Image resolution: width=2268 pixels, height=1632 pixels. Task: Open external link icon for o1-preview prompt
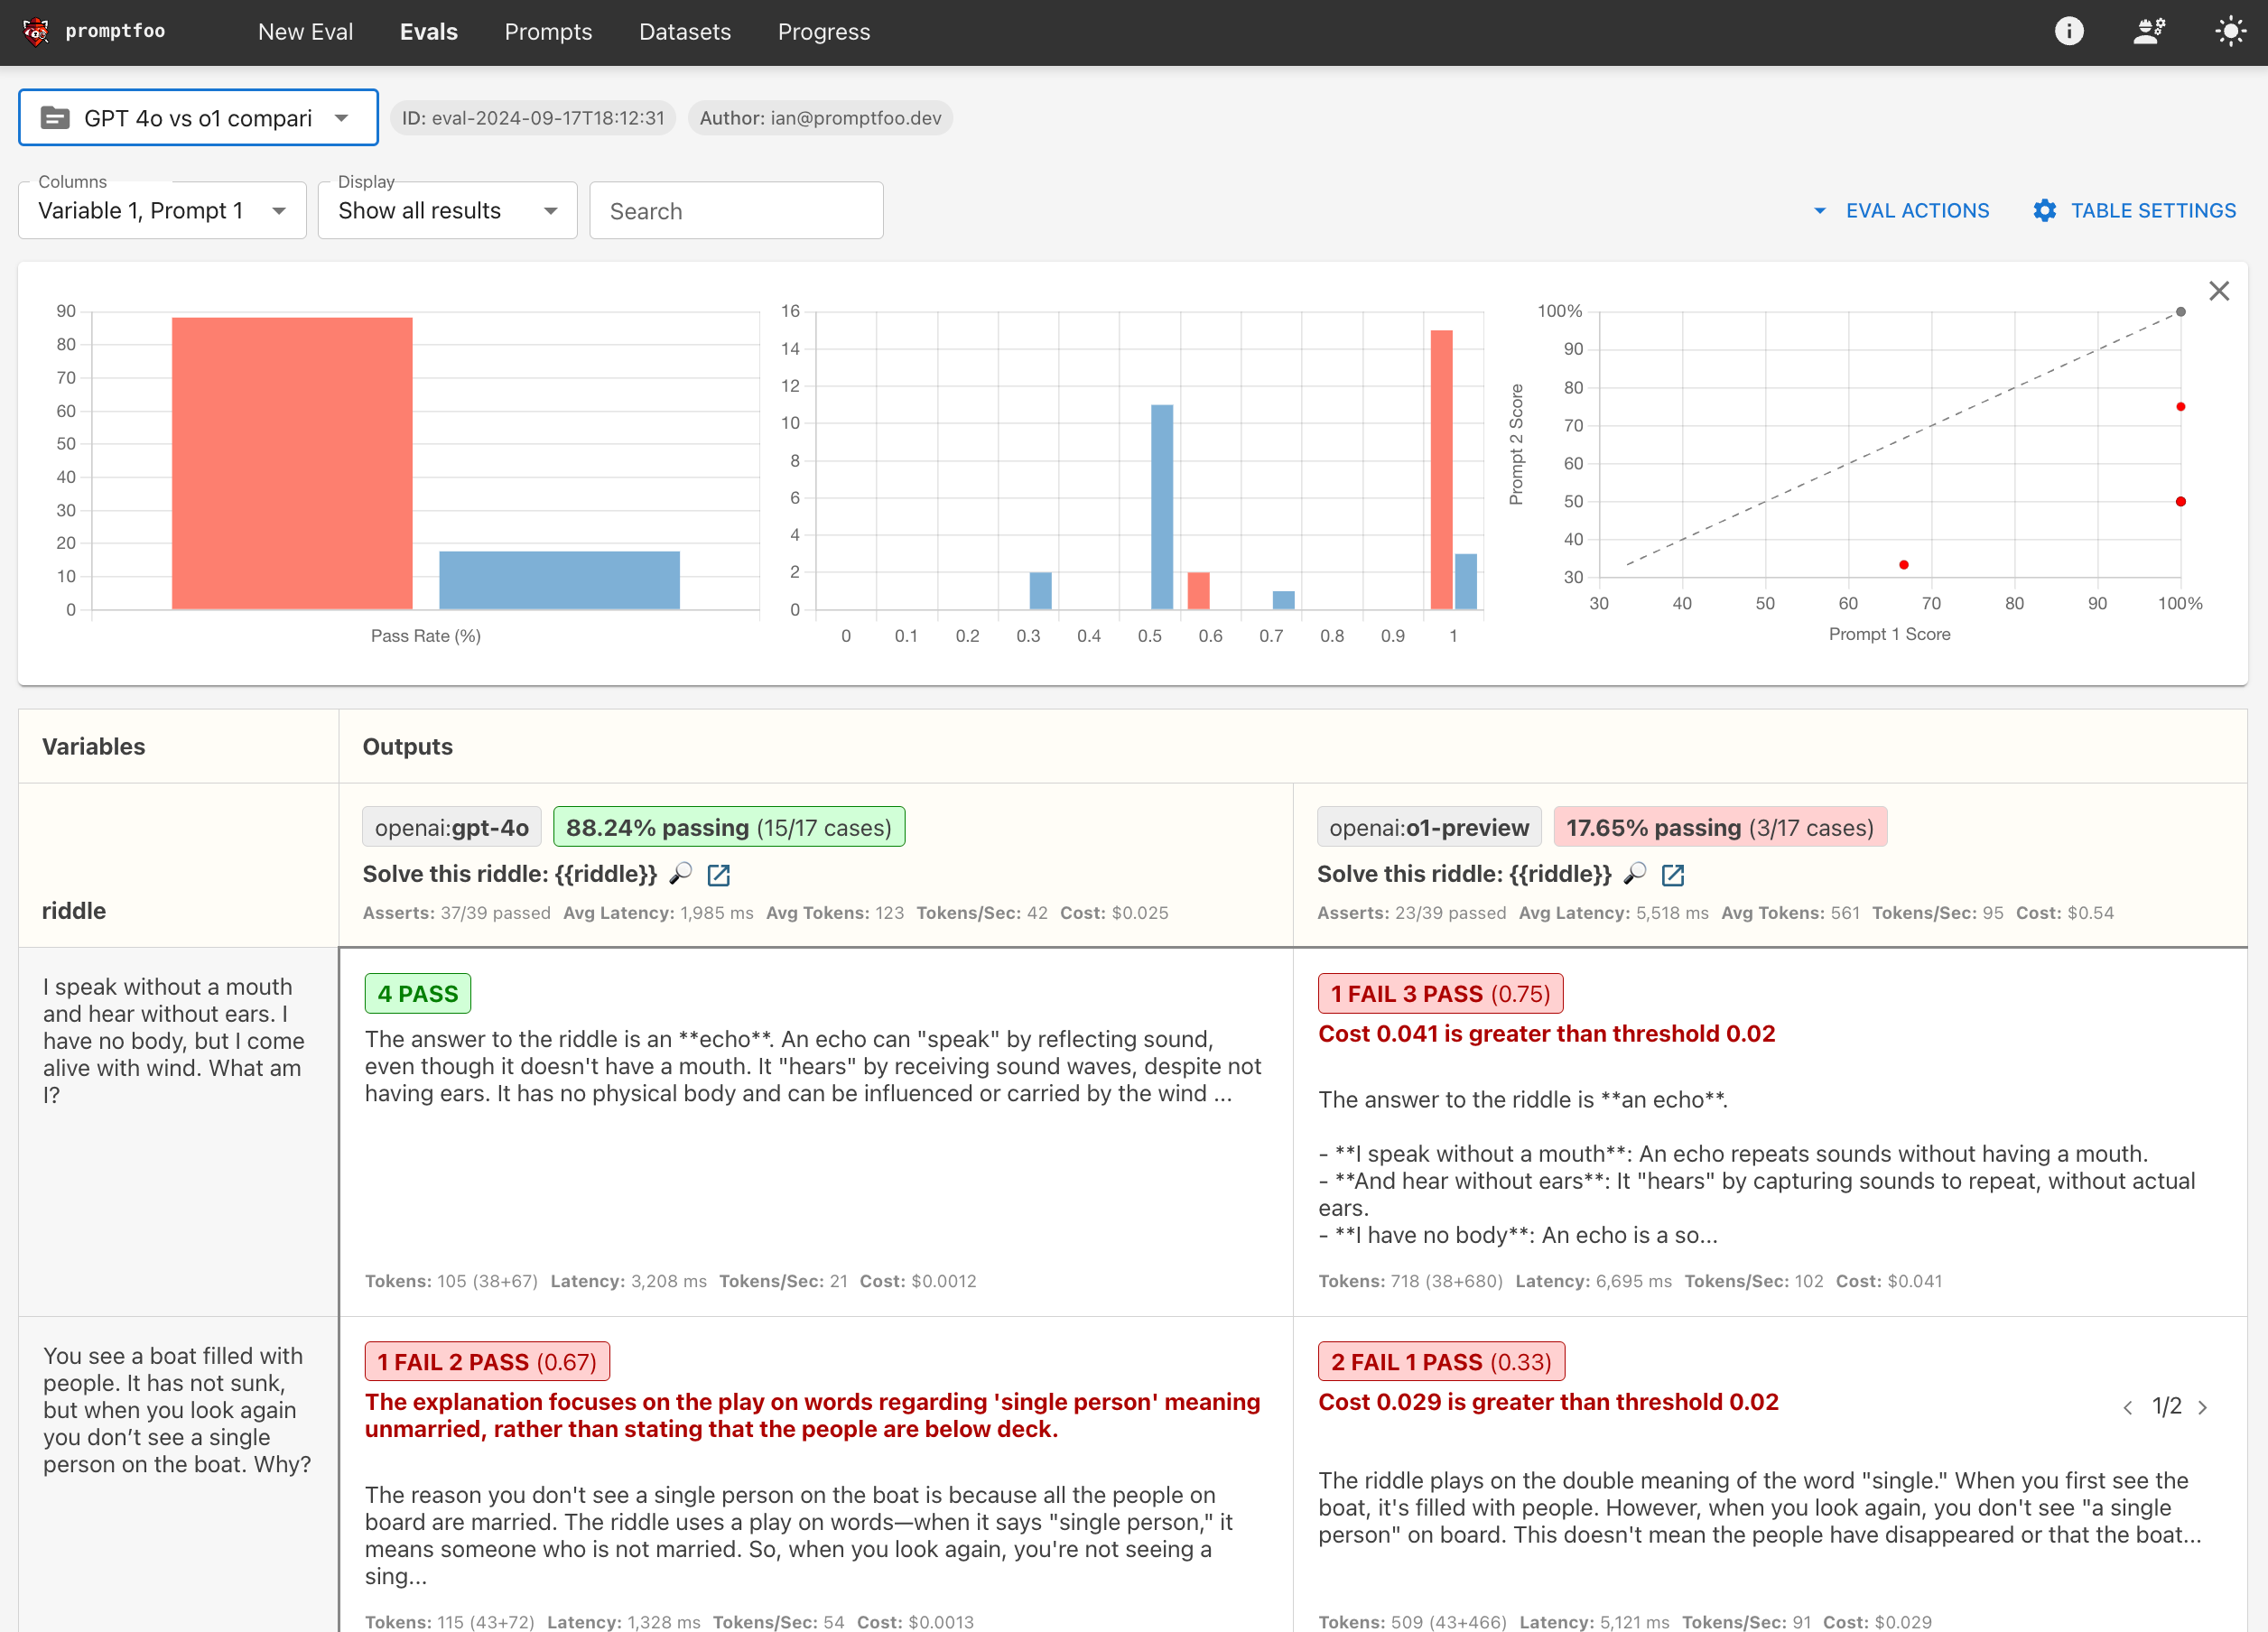(x=1673, y=875)
